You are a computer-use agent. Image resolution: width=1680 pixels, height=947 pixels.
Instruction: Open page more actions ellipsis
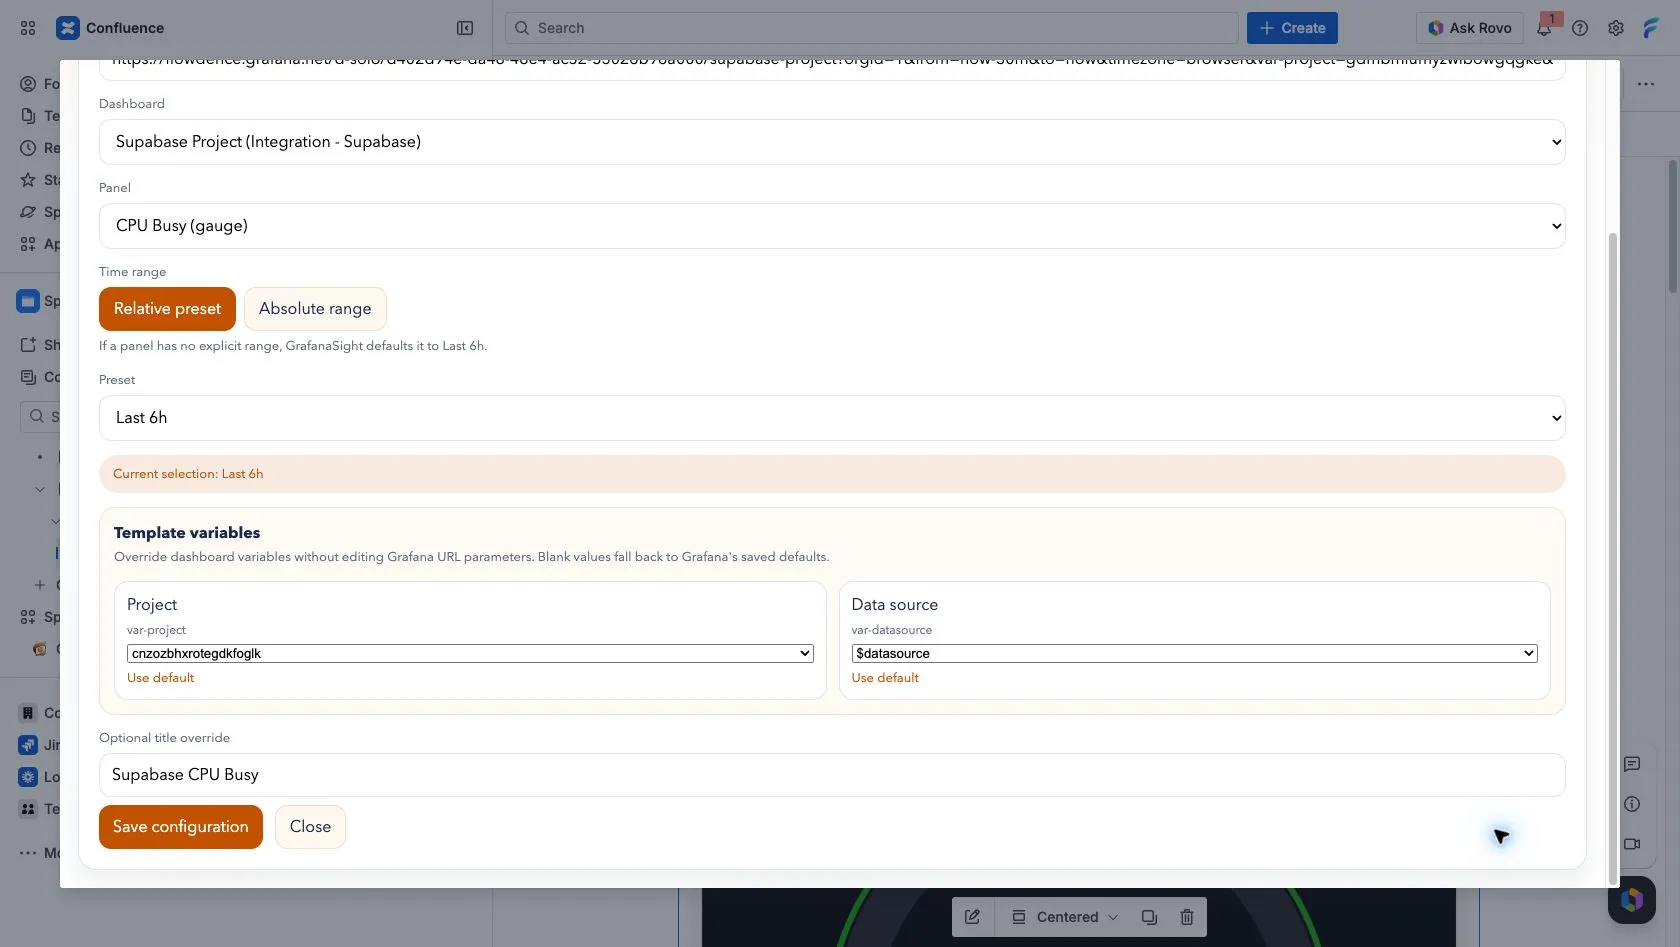(1646, 84)
